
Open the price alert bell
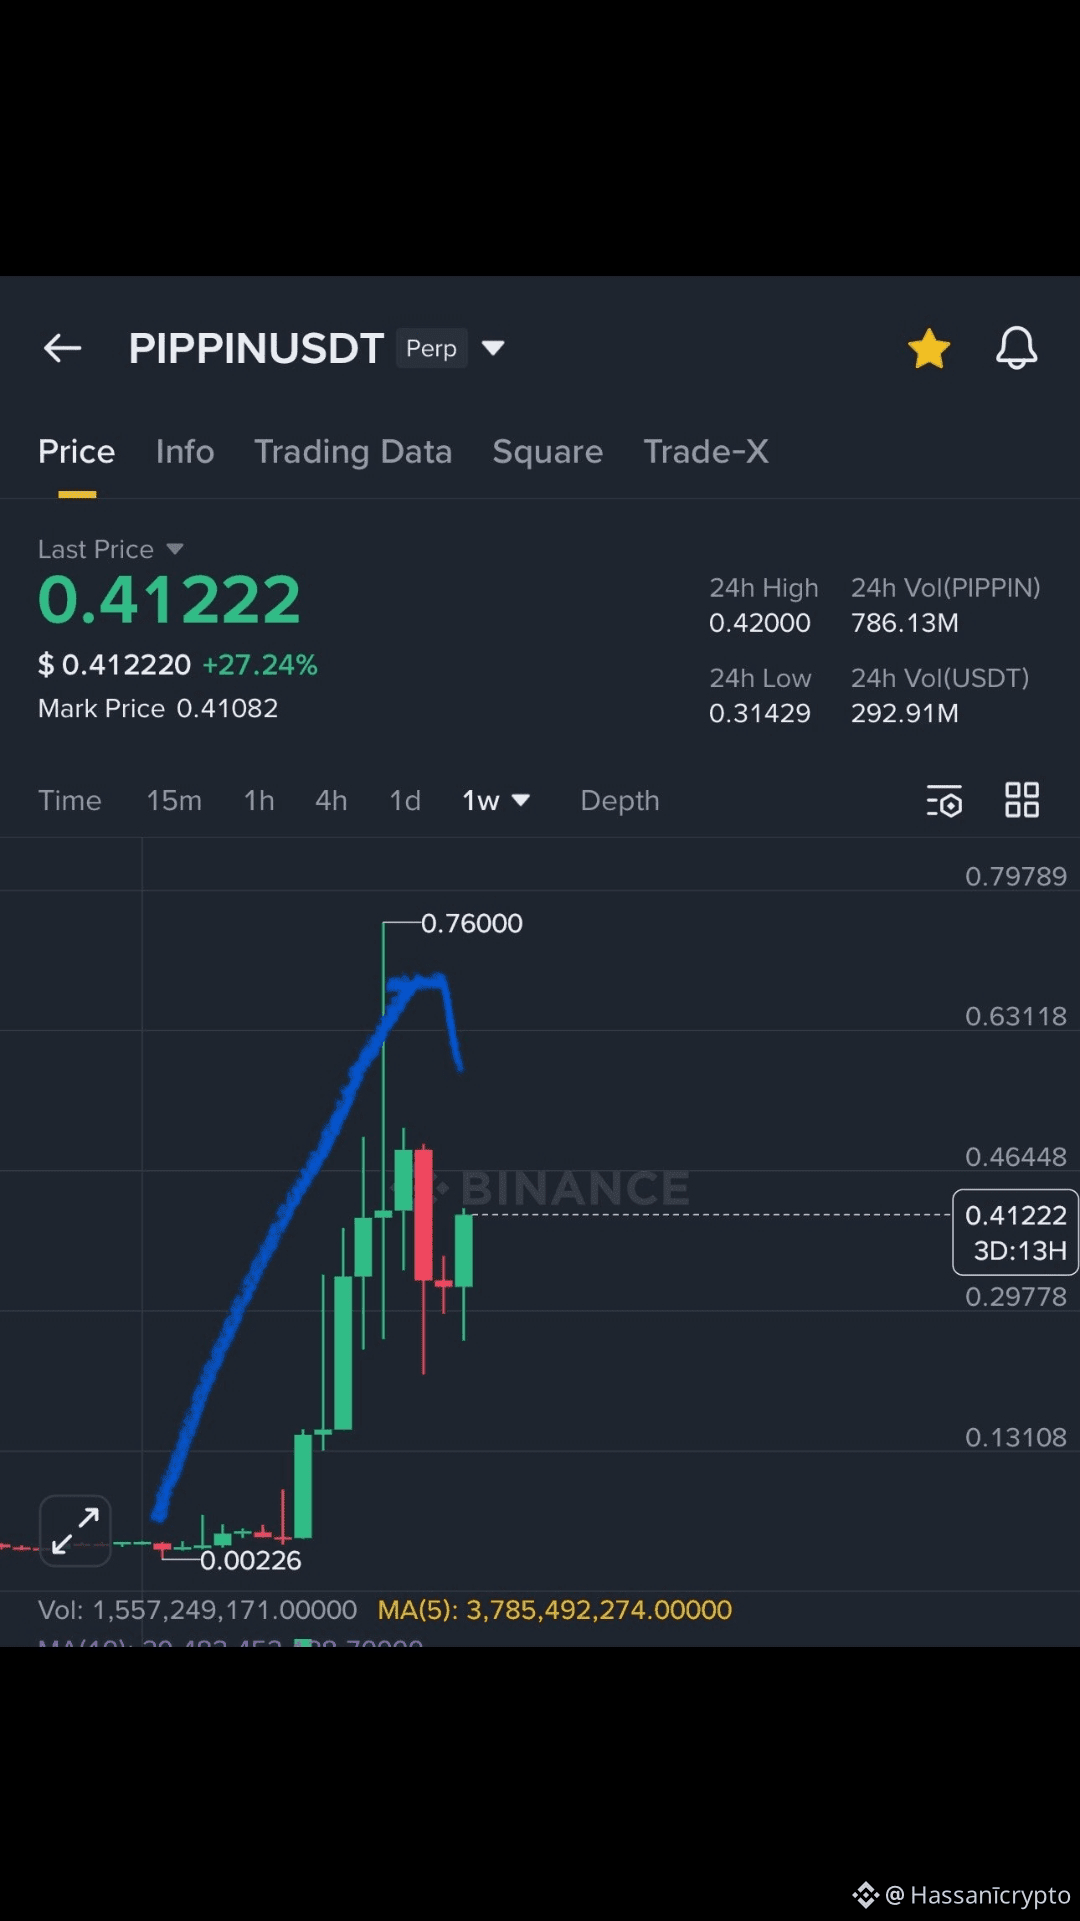tap(1016, 348)
